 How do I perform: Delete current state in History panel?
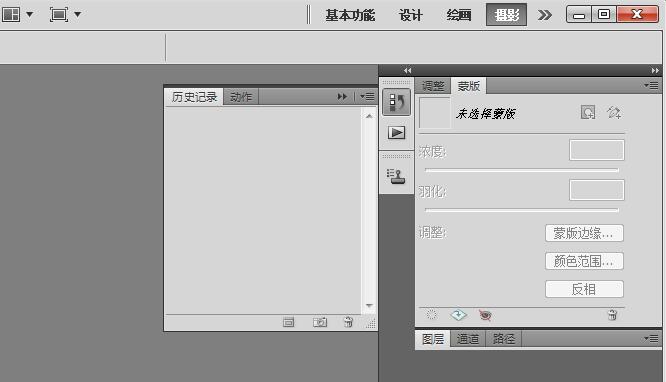pyautogui.click(x=348, y=323)
